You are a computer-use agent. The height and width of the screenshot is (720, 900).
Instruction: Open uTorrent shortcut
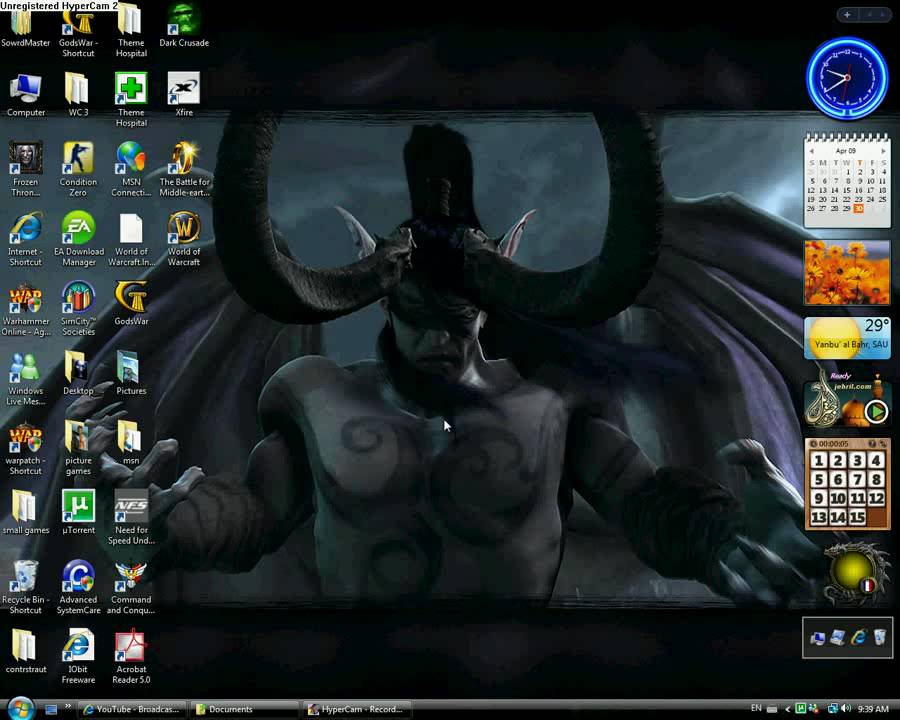point(78,511)
